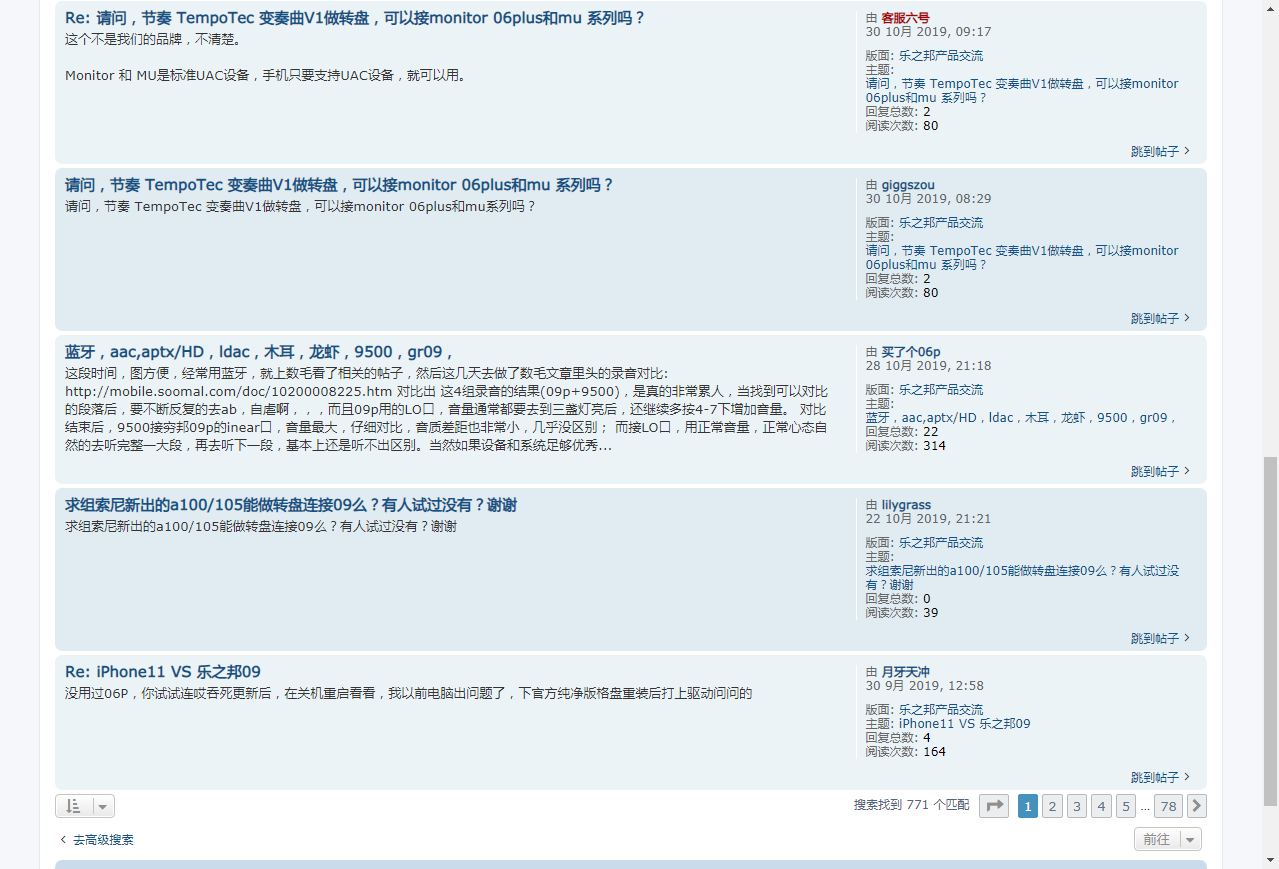Screen dimensions: 1279x869
Task: Click the page vertical scrollbar thumb
Action: [x=1270, y=630]
